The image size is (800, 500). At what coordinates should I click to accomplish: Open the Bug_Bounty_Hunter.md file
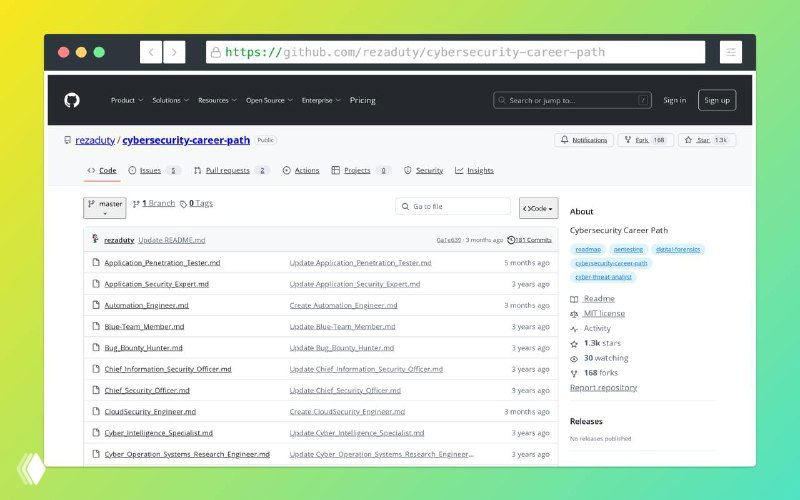(x=143, y=348)
